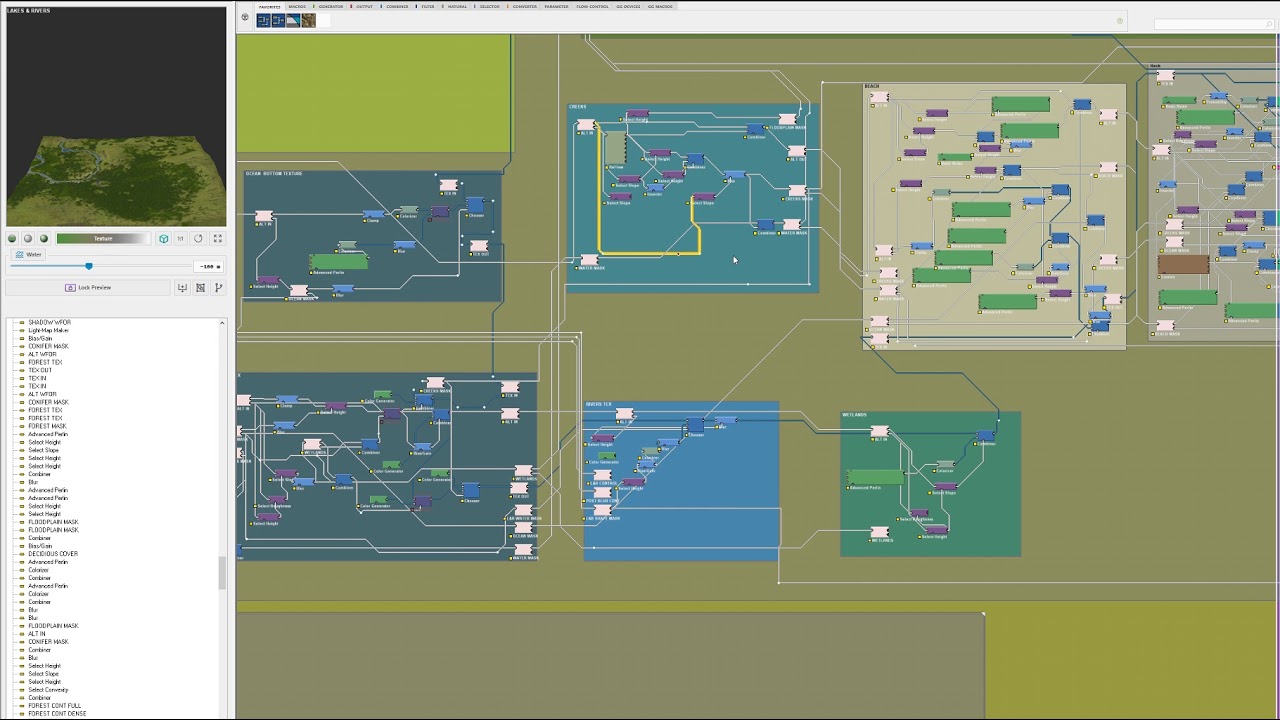Select the glossy green sphere shading button

click(43, 239)
